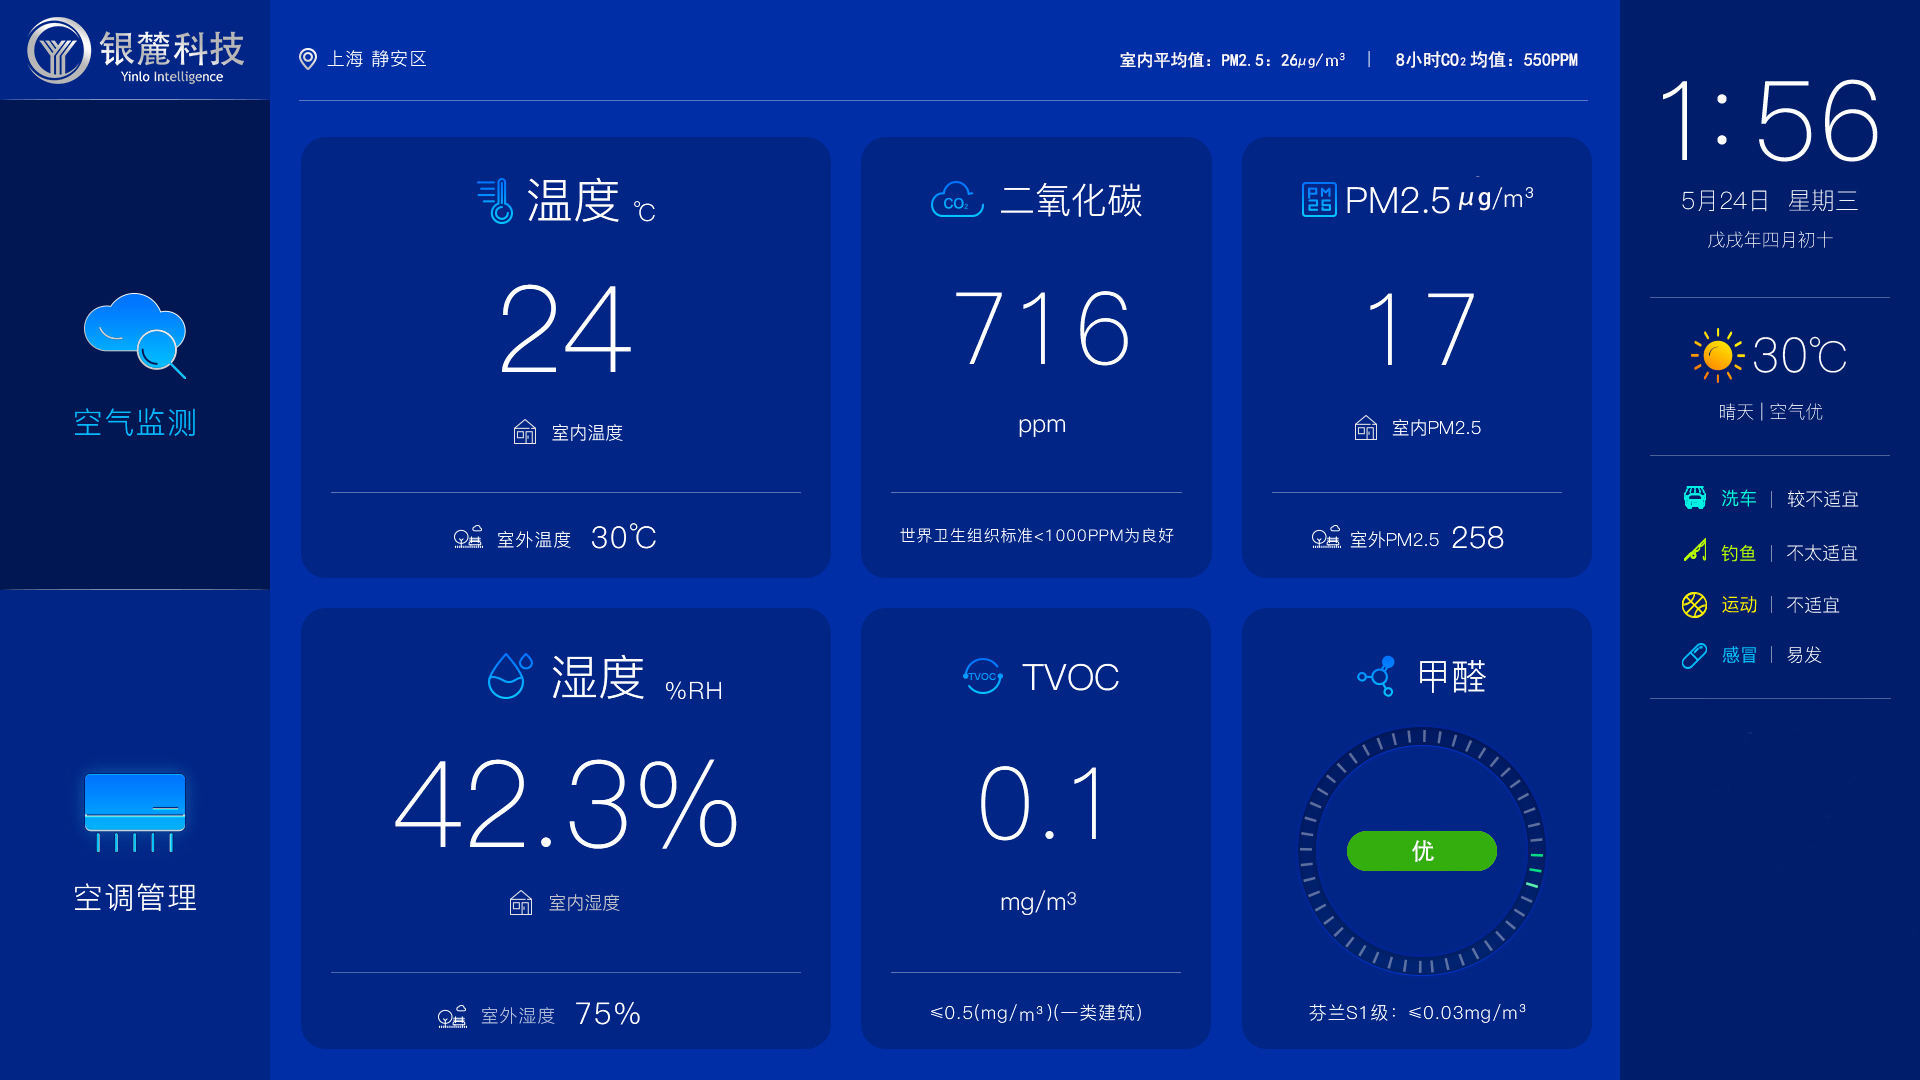Click the indoor PM2.5 value 17
This screenshot has height=1080, width=1920.
(1420, 328)
